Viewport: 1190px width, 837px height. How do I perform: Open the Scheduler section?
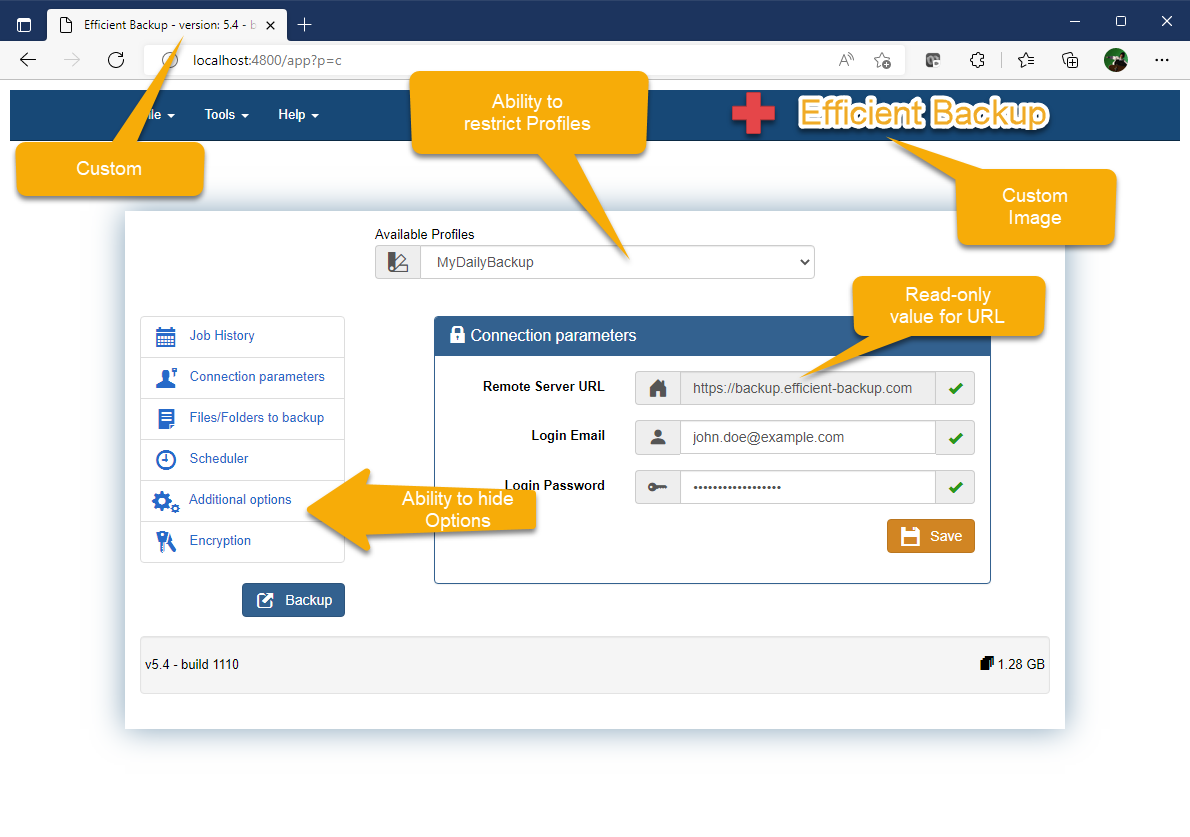tap(242, 459)
